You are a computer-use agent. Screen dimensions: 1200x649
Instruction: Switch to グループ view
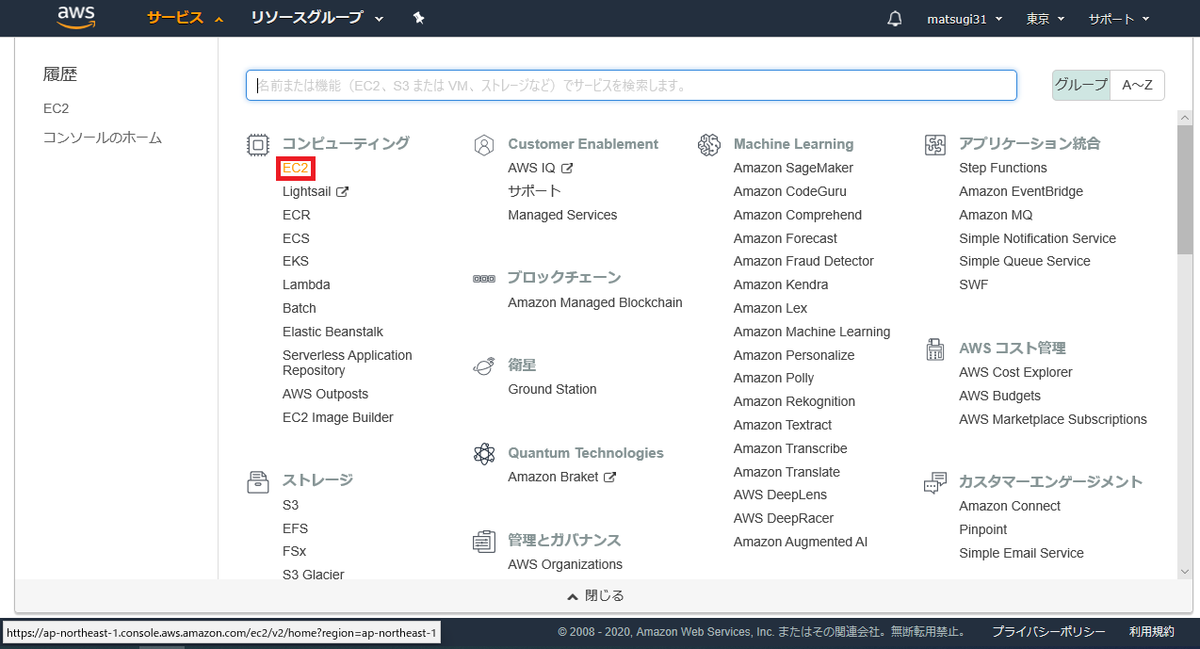pos(1081,85)
